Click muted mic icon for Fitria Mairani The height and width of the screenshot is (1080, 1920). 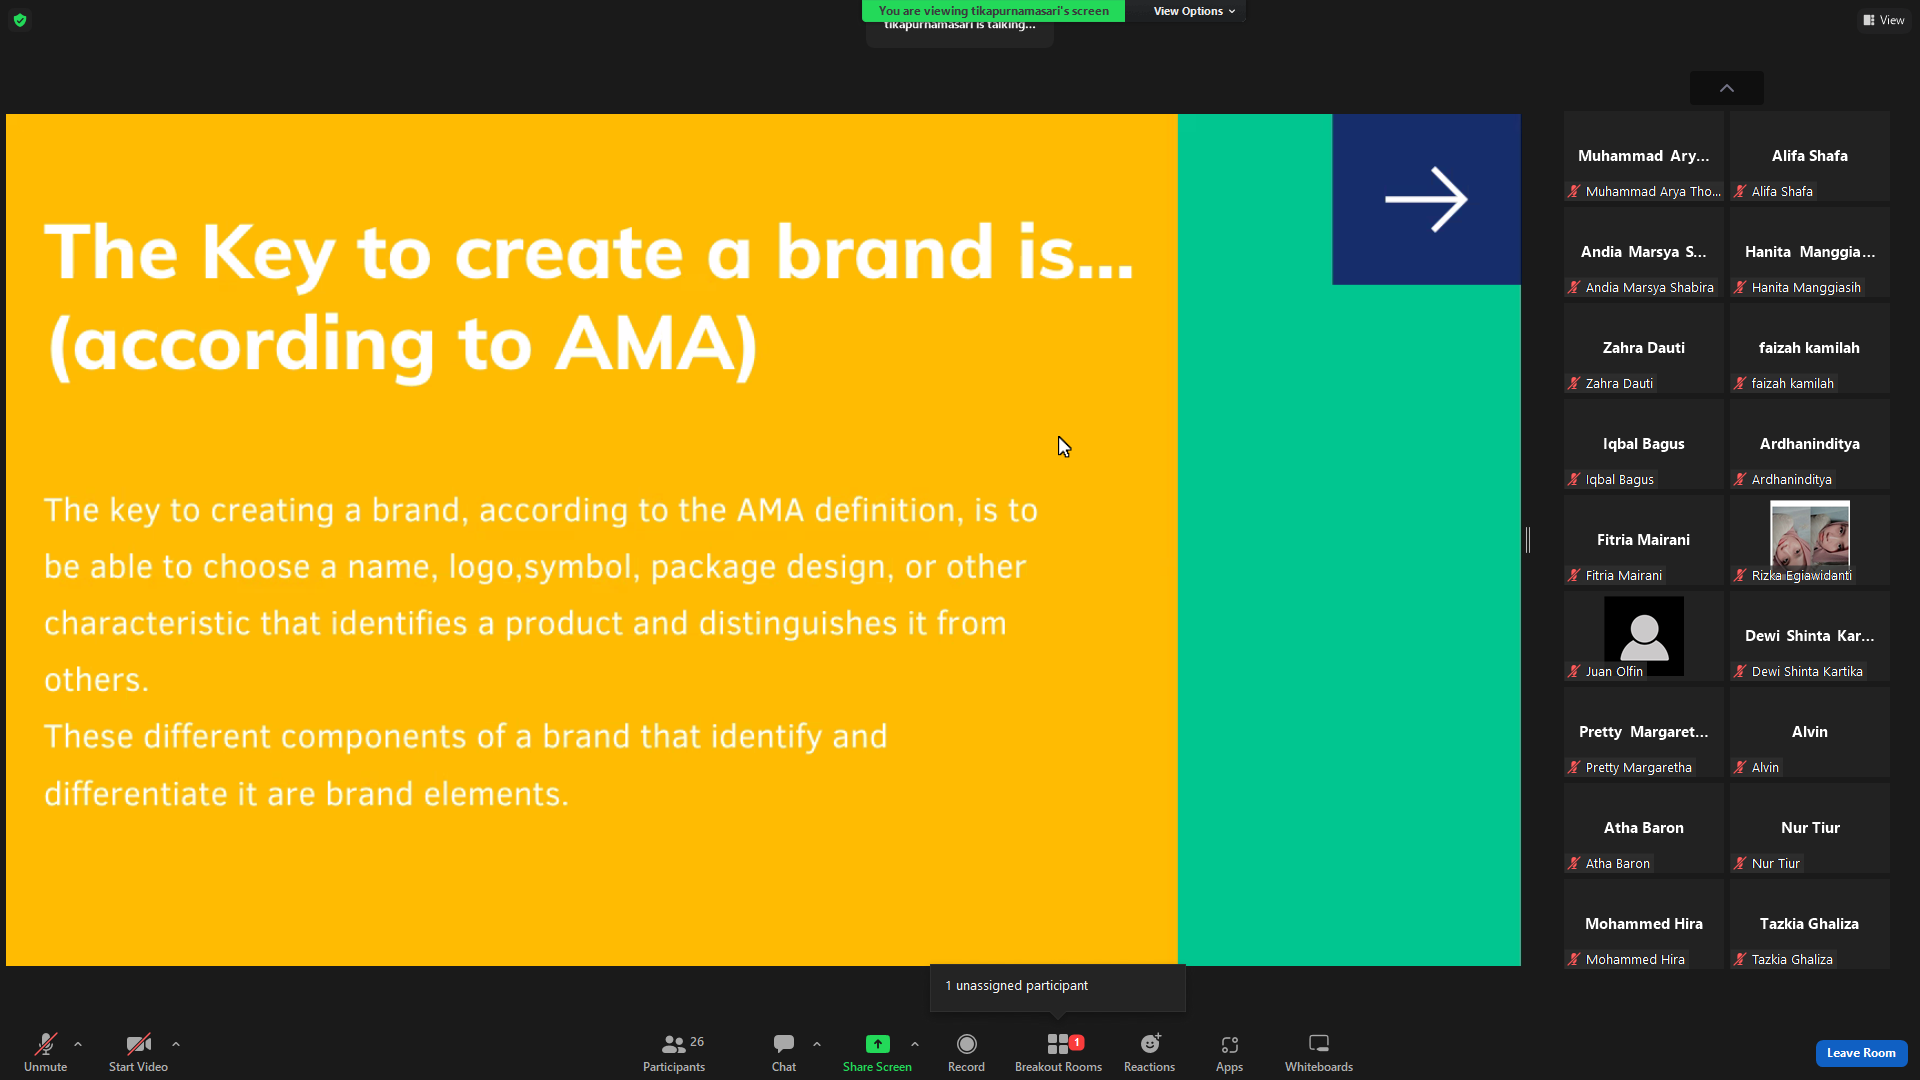pyautogui.click(x=1574, y=575)
